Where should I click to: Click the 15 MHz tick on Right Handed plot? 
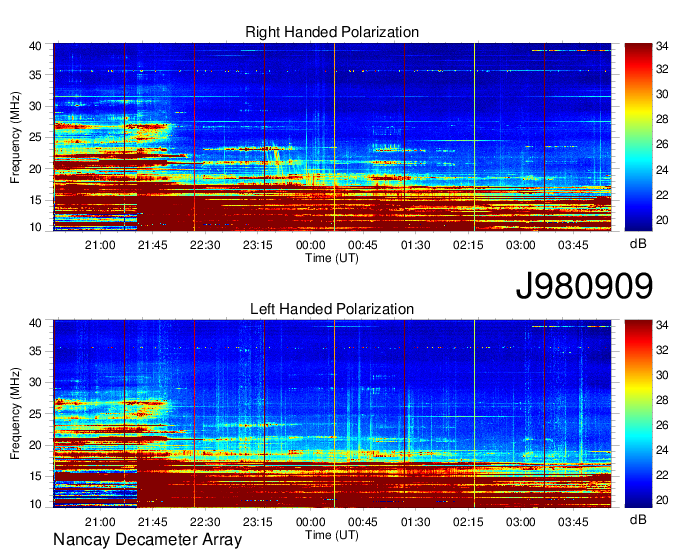35,200
